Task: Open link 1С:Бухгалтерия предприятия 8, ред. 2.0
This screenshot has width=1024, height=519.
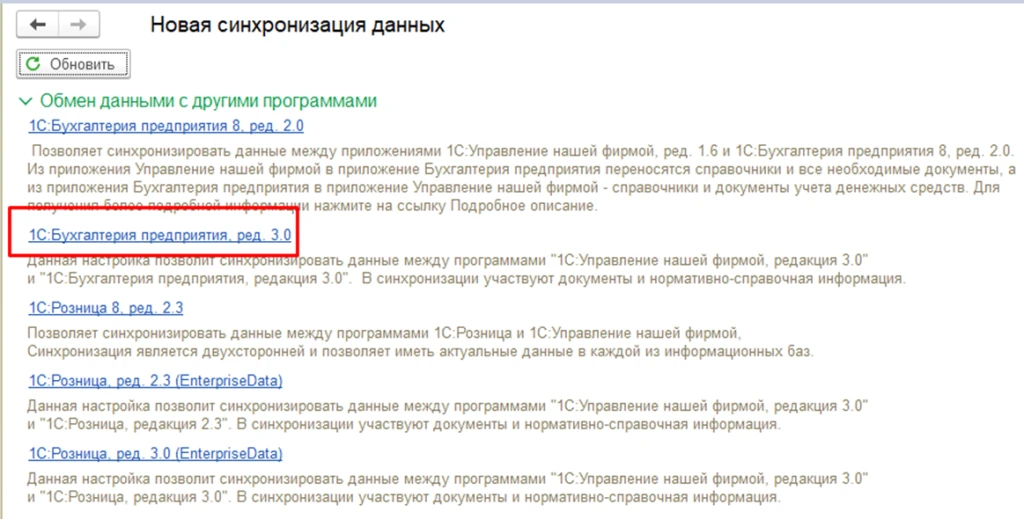Action: click(166, 125)
